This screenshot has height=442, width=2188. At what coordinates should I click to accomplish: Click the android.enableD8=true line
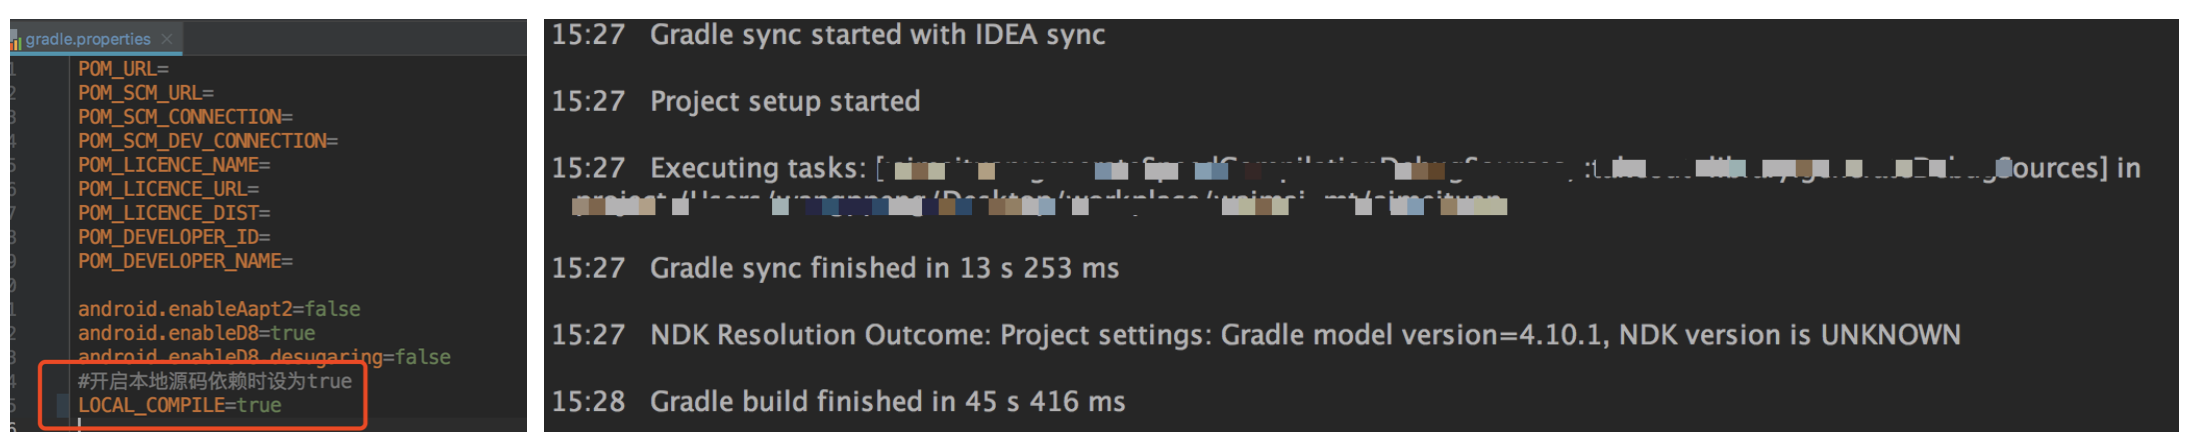[196, 333]
